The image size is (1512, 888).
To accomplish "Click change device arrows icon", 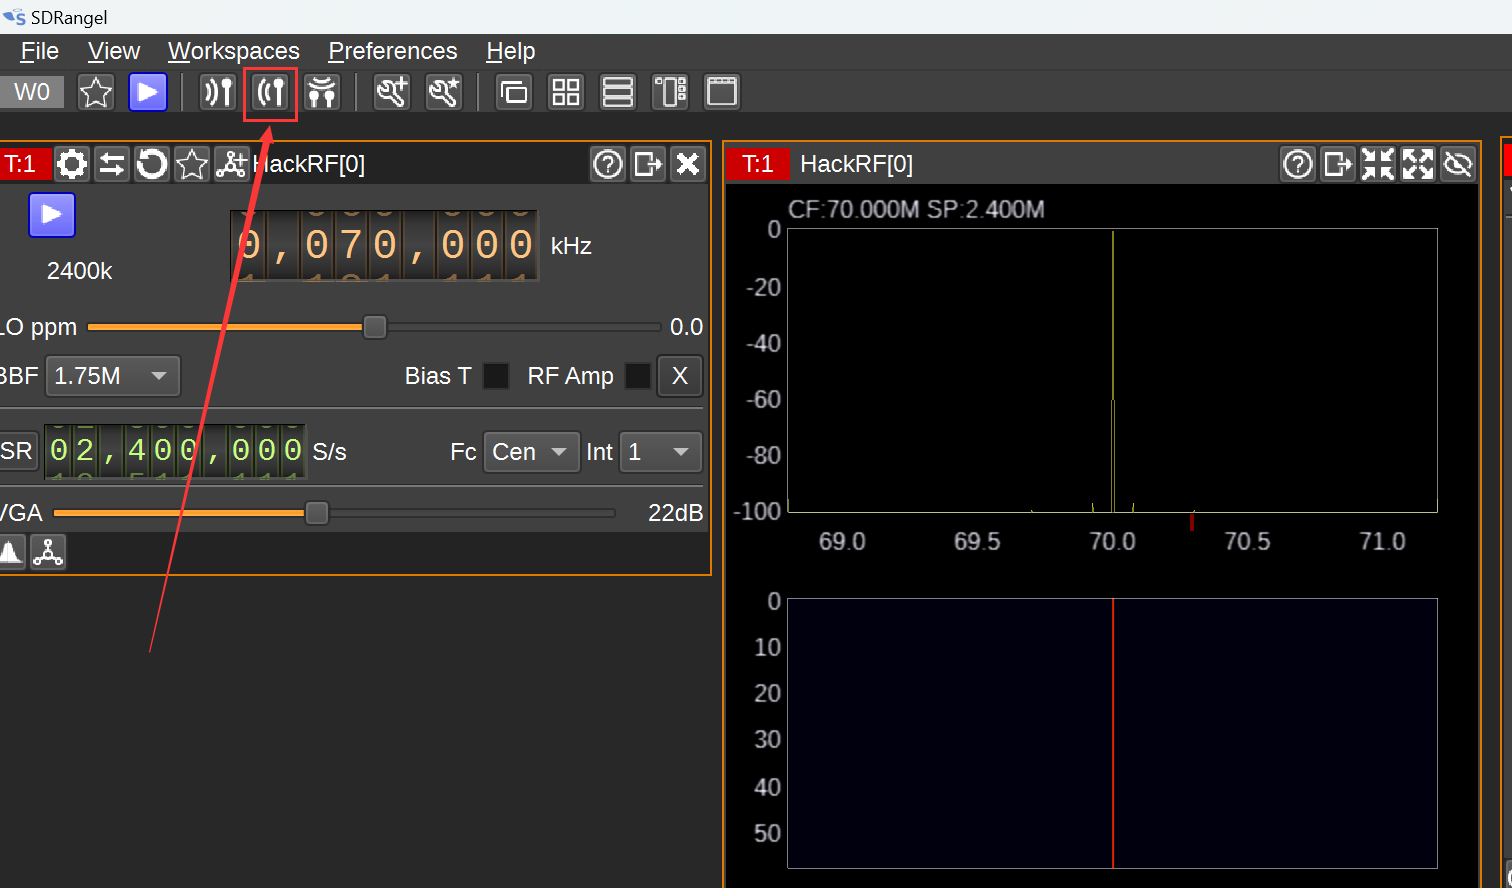I will click(x=112, y=164).
